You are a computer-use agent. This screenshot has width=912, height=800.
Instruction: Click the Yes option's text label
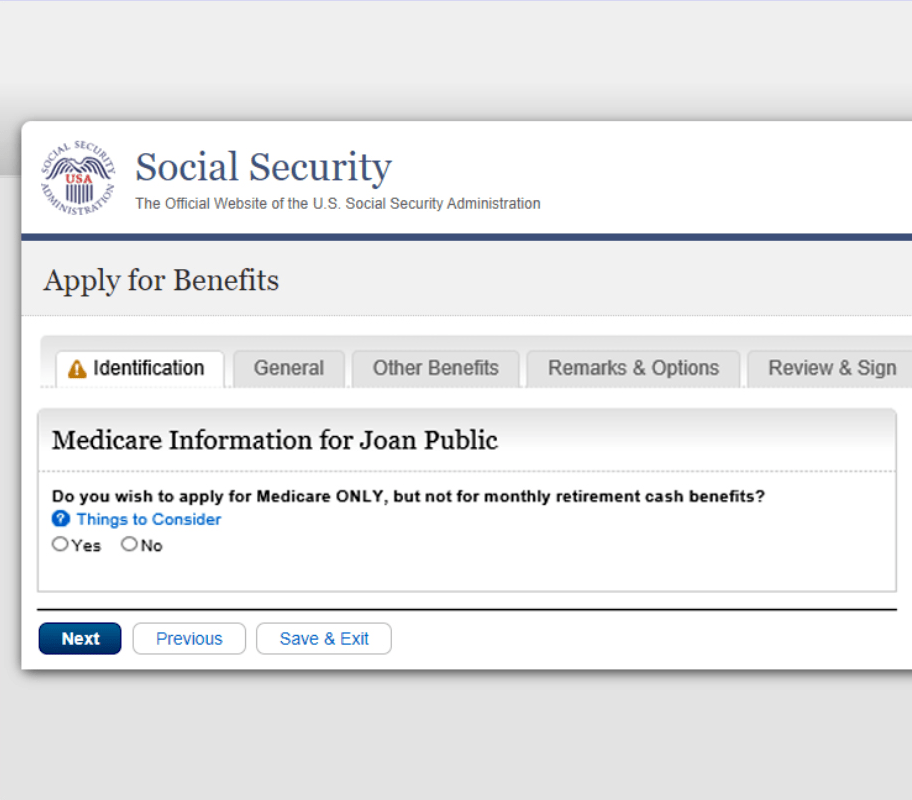tap(86, 546)
